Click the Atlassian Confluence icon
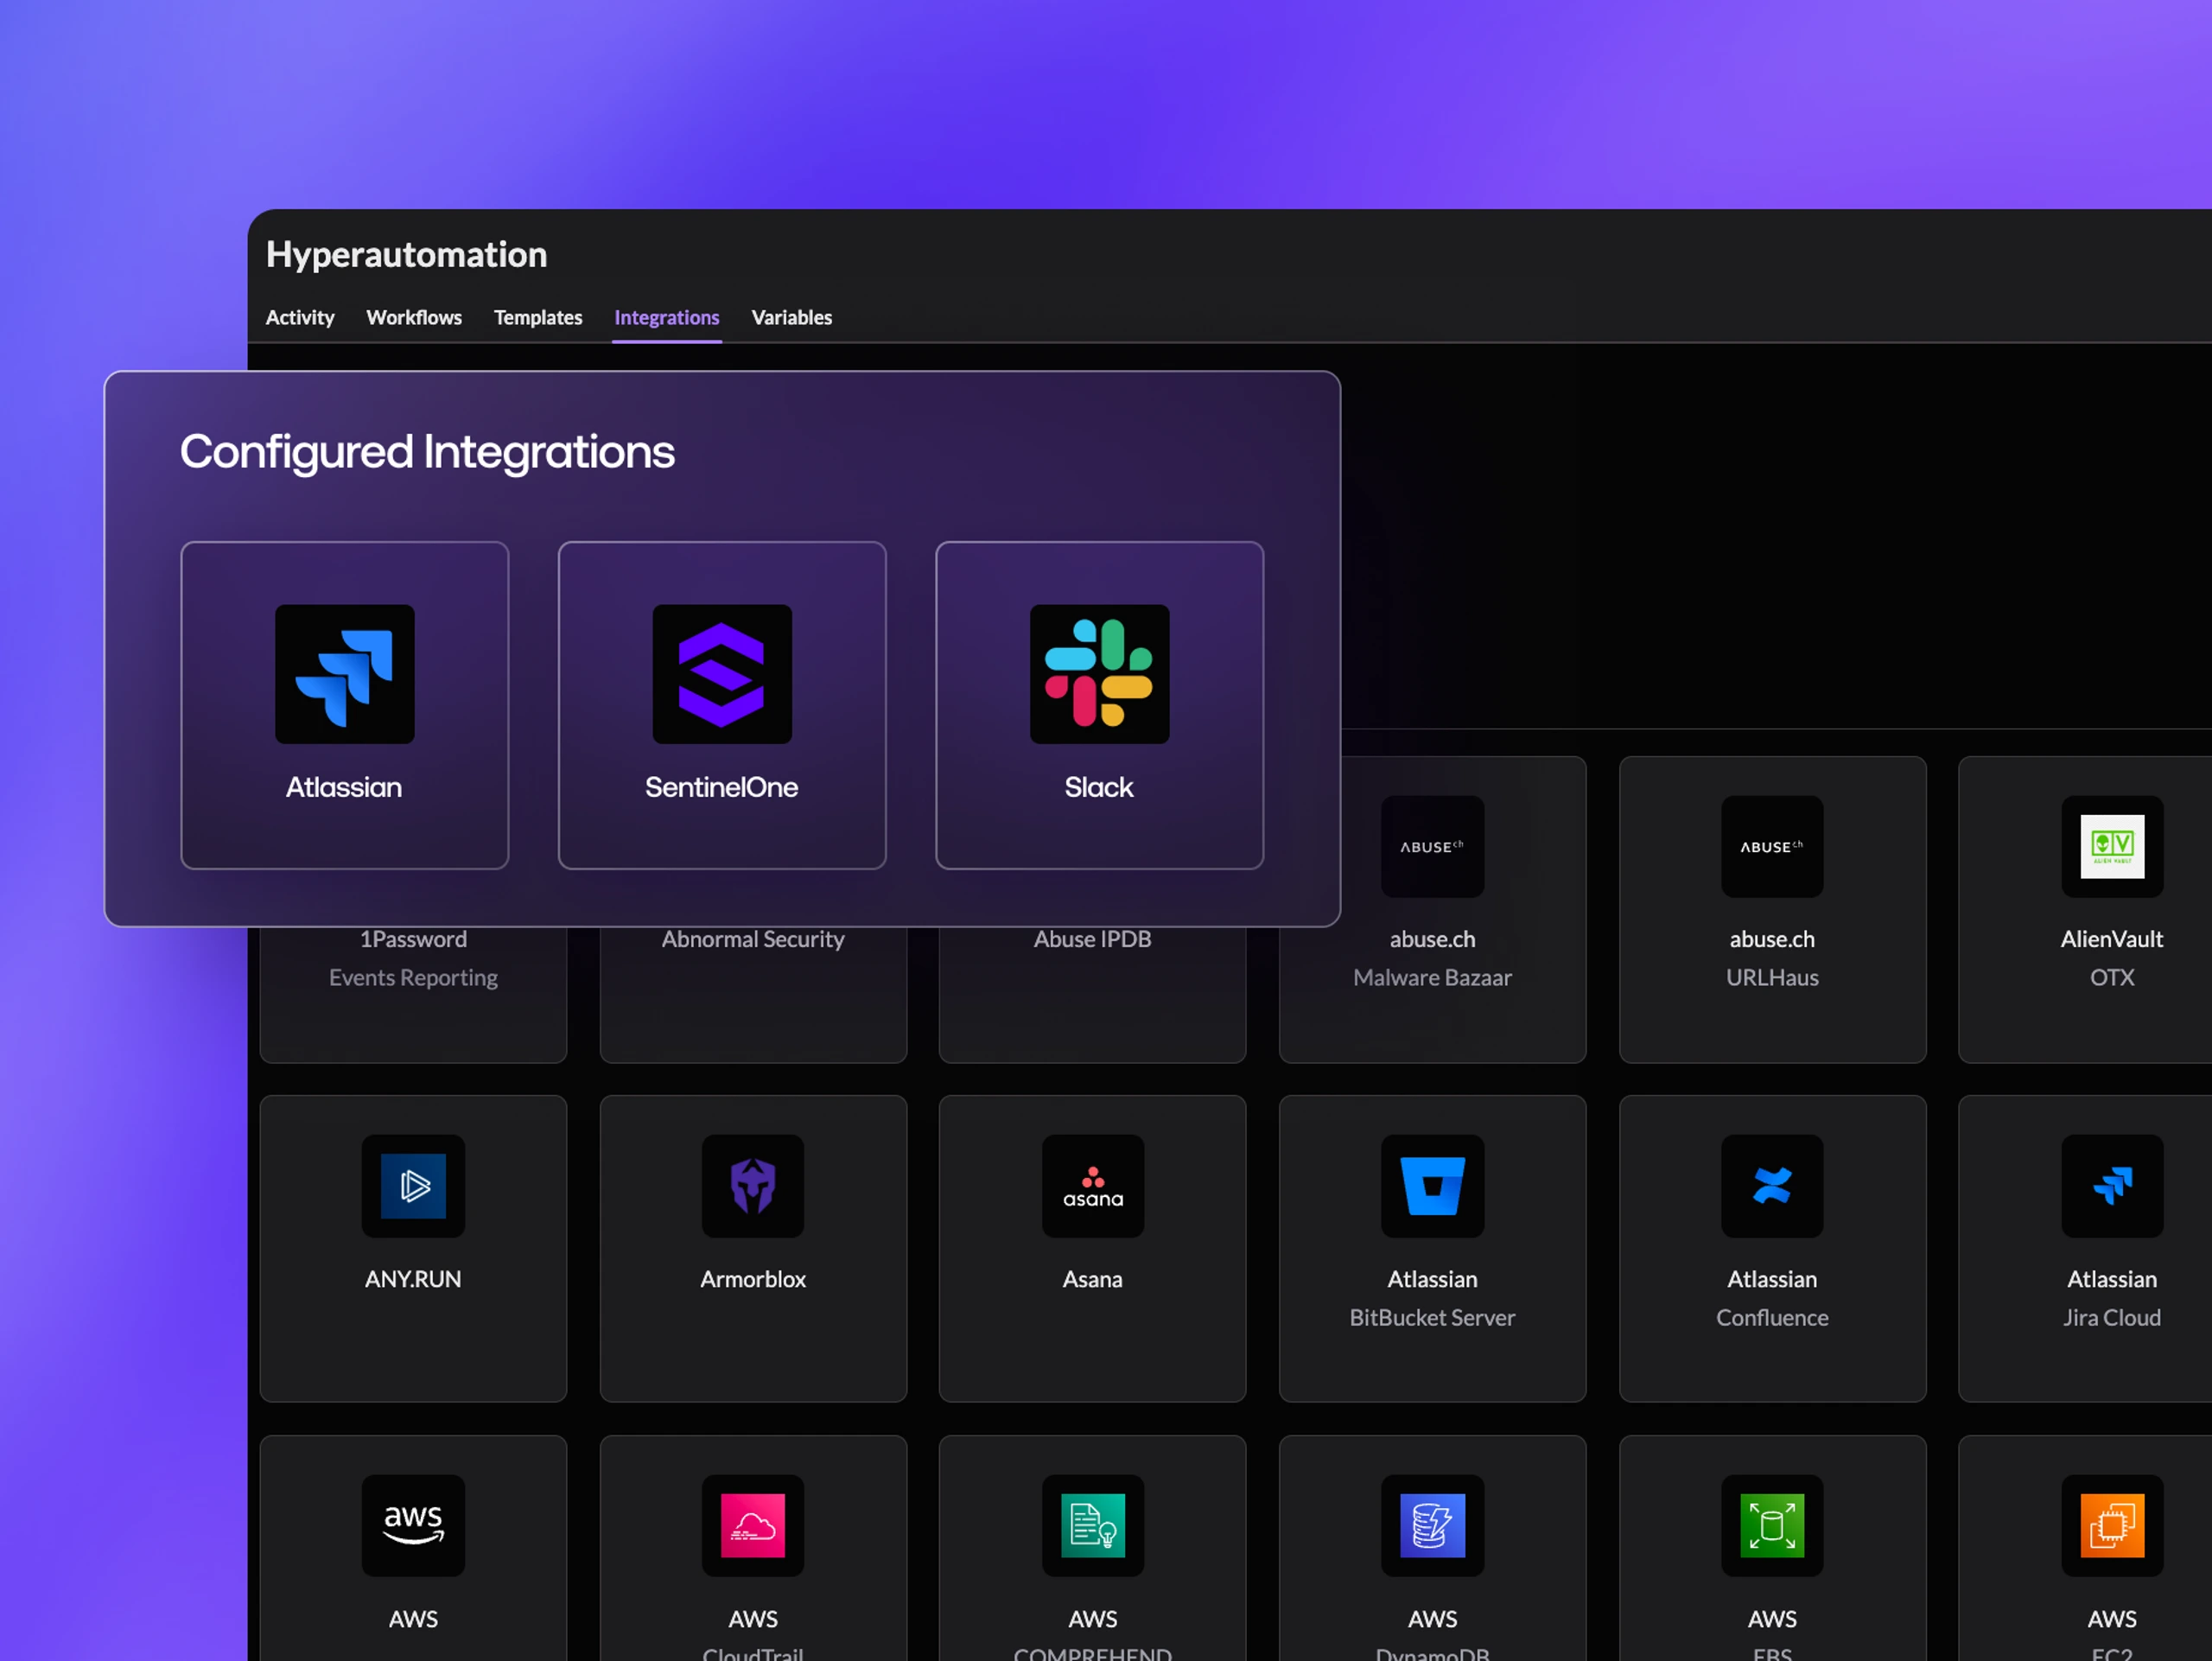 click(1772, 1186)
